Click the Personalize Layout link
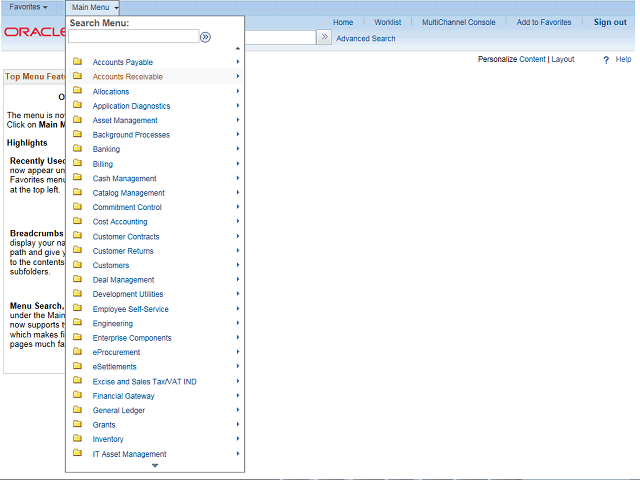 [x=562, y=59]
